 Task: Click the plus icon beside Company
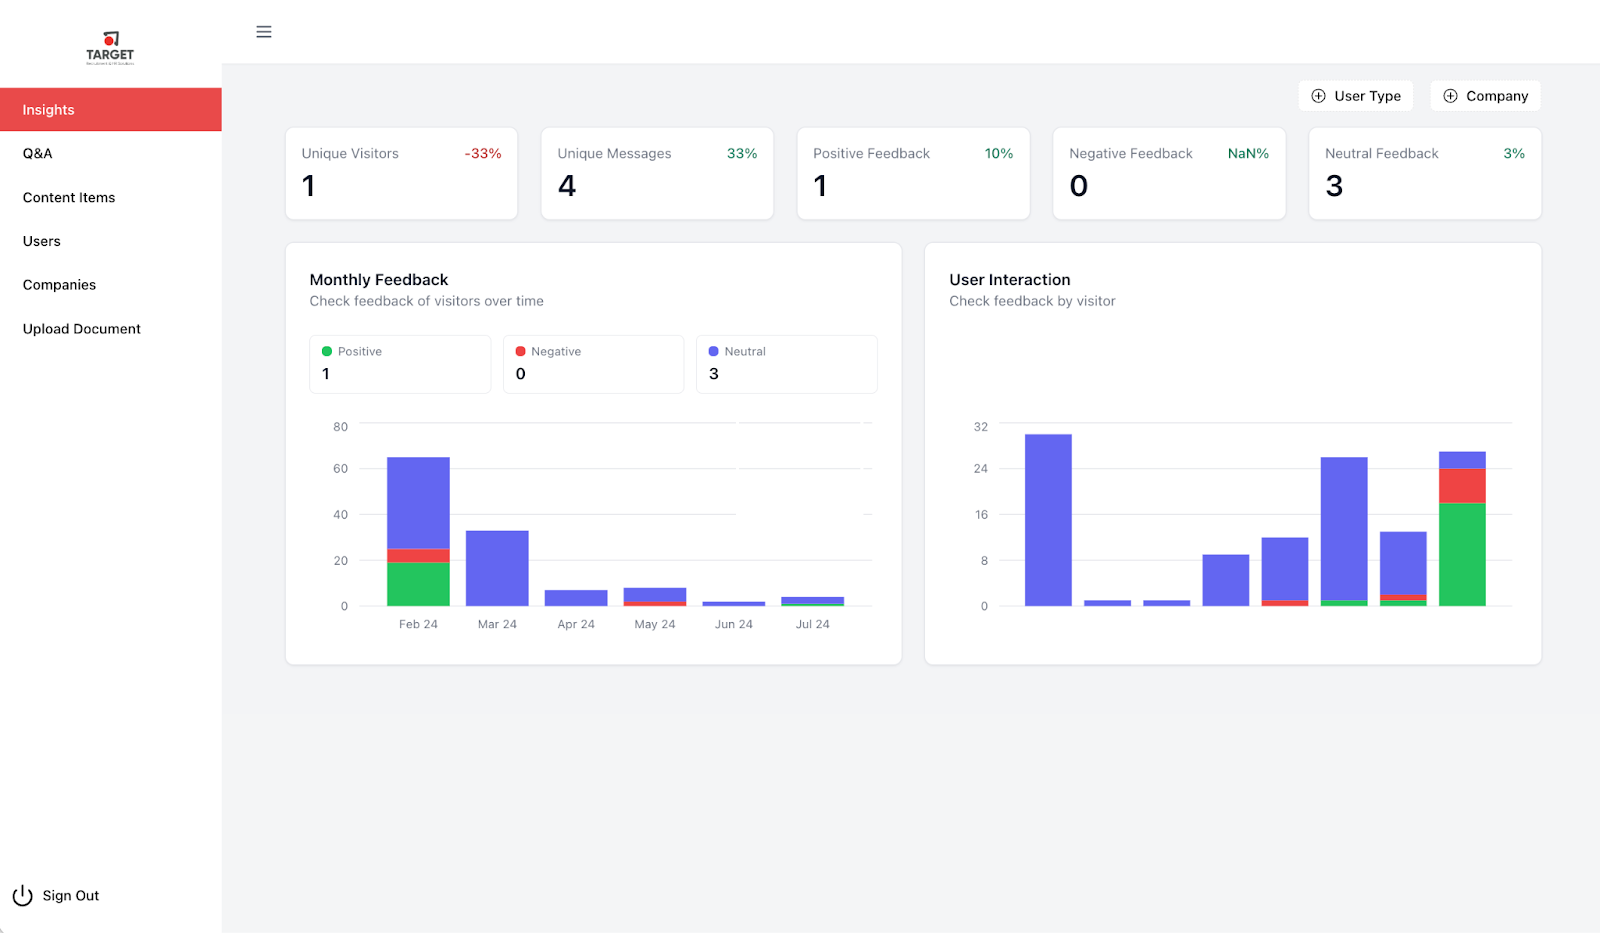click(1450, 96)
